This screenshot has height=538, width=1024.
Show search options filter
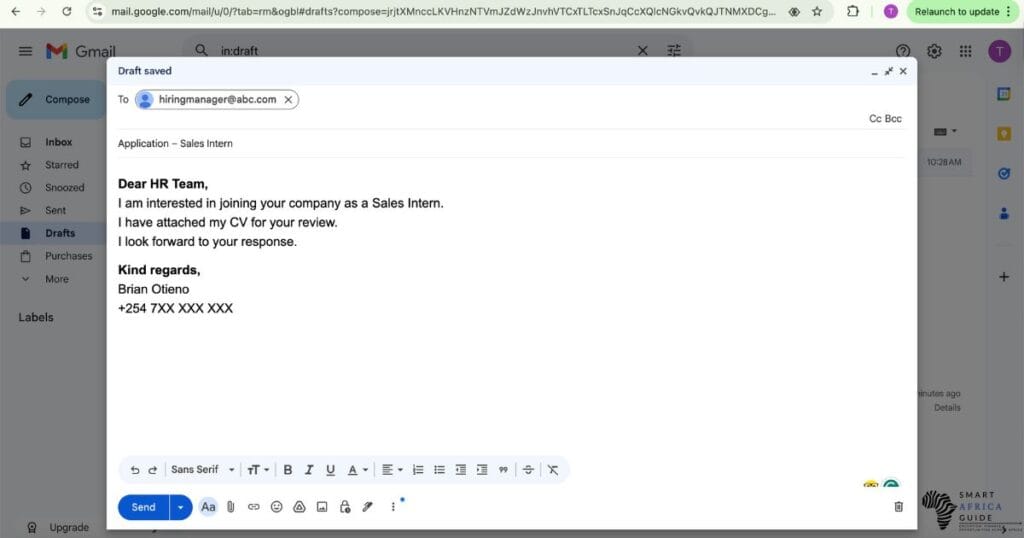pos(674,50)
